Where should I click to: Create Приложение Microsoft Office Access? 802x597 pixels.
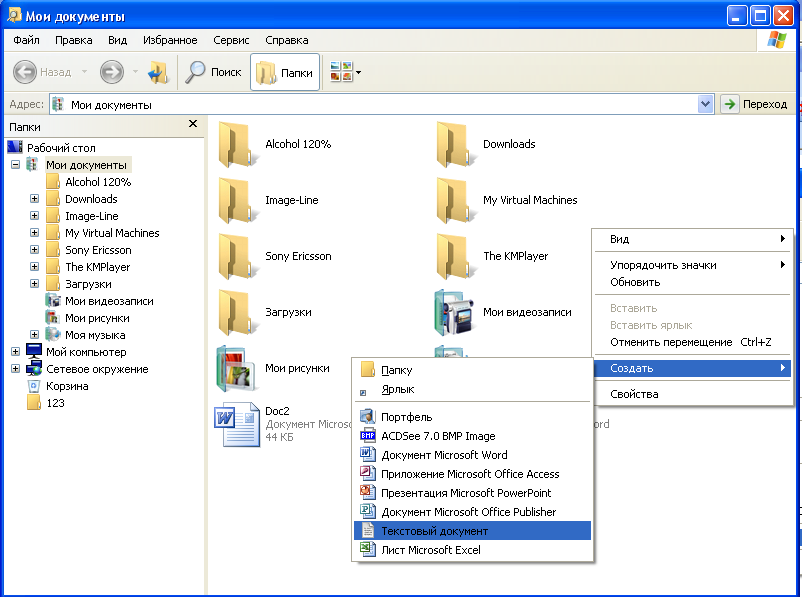(x=472, y=474)
